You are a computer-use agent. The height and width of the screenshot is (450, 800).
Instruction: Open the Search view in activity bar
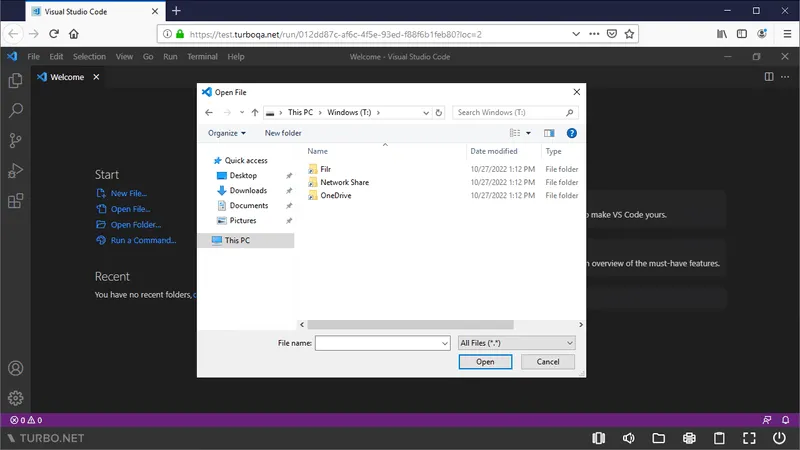15,110
